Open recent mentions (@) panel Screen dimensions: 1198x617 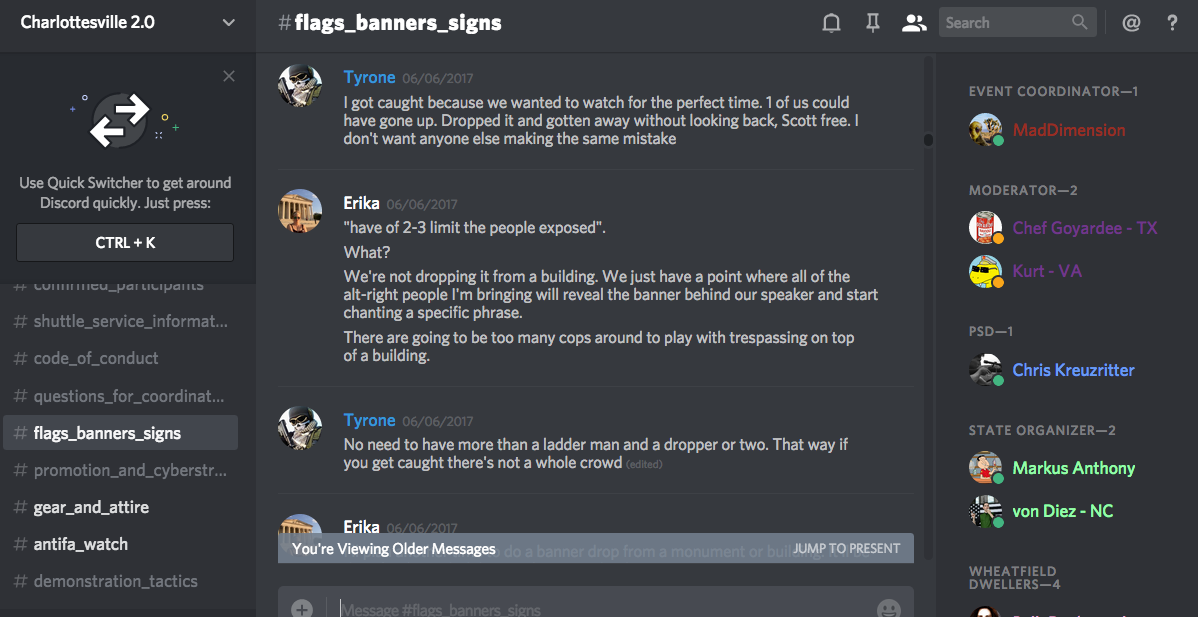point(1131,23)
